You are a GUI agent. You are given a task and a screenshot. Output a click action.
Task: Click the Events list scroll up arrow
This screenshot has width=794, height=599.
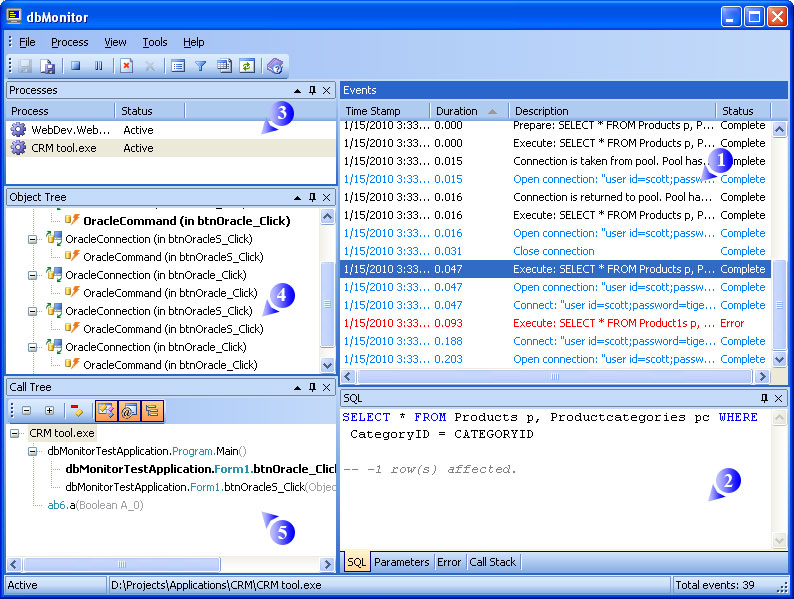coord(779,130)
